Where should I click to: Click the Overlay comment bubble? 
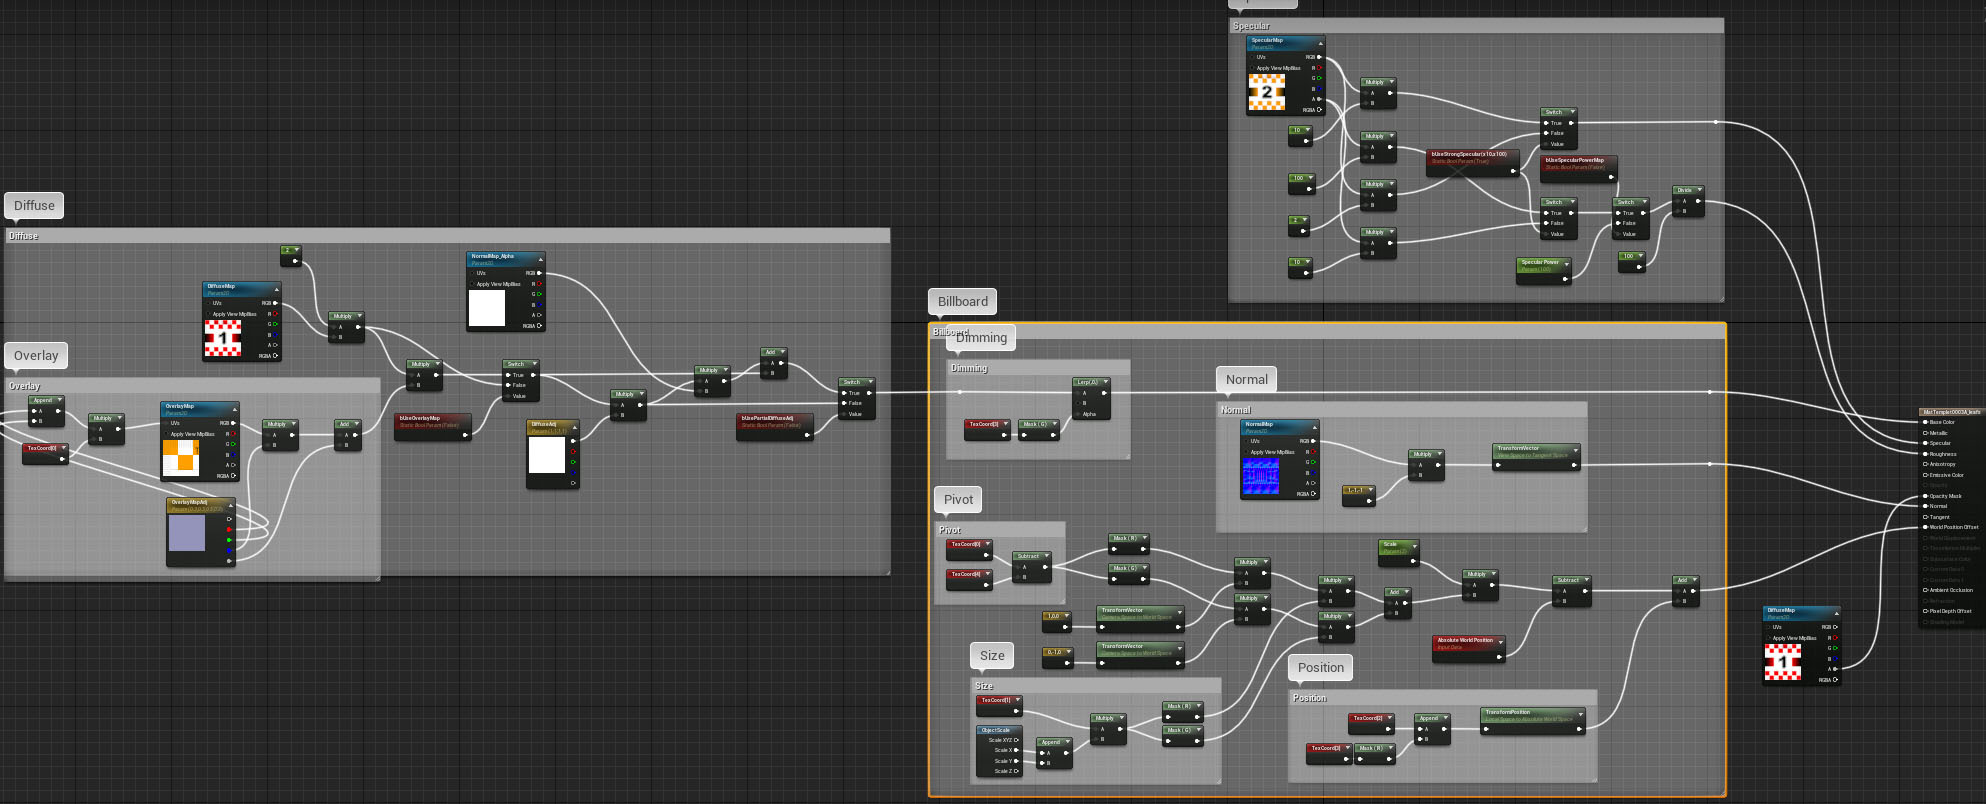36,356
